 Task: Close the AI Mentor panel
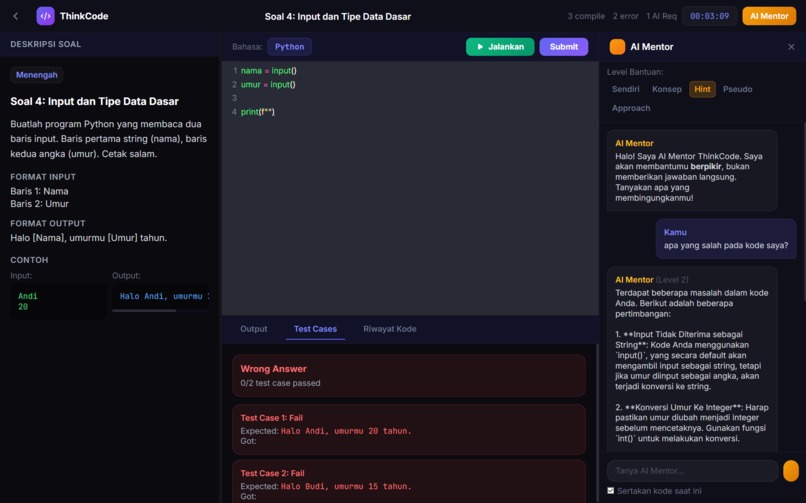point(791,47)
